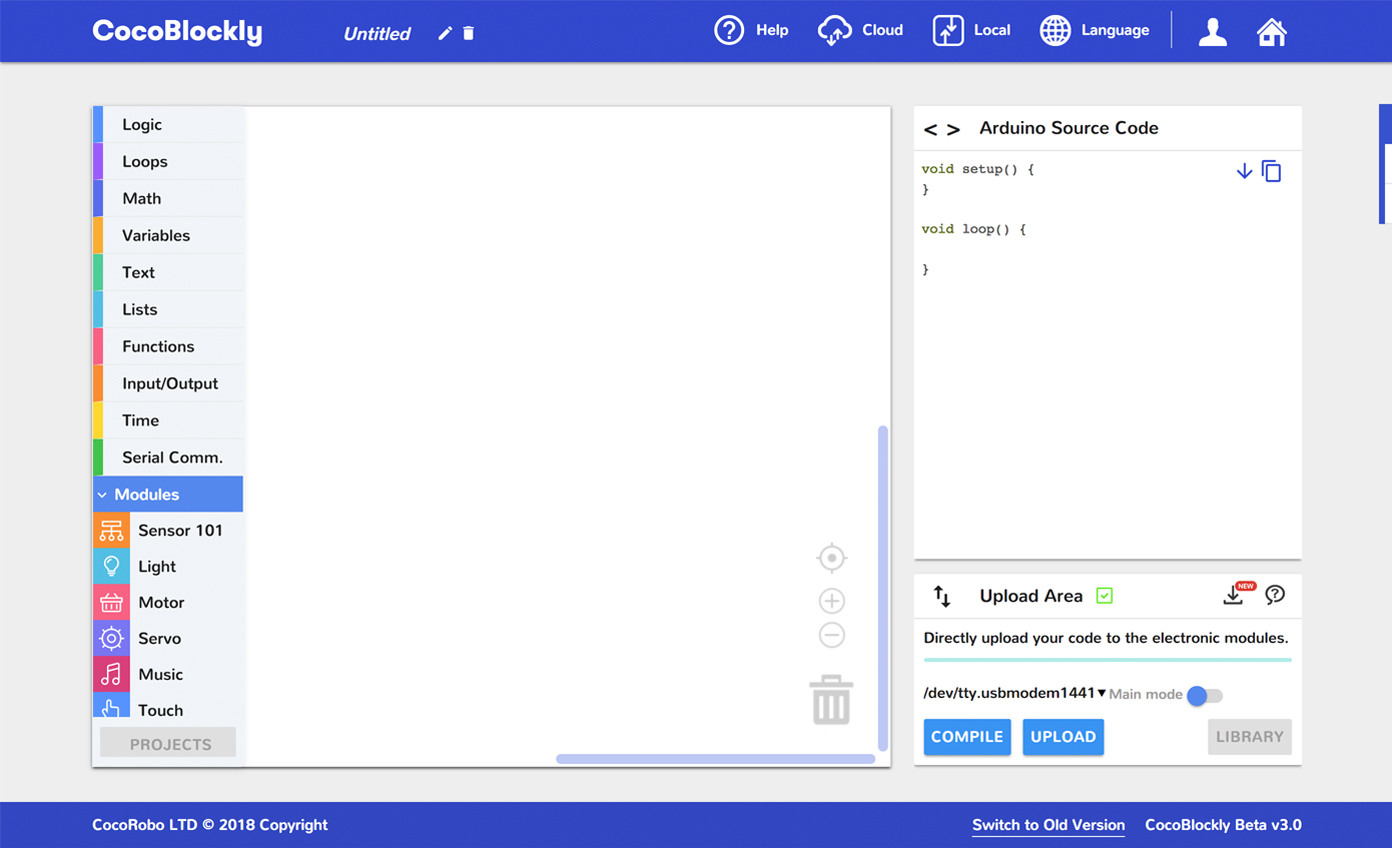Toggle green Upload Area checkbox
Image resolution: width=1392 pixels, height=848 pixels.
coord(1104,596)
